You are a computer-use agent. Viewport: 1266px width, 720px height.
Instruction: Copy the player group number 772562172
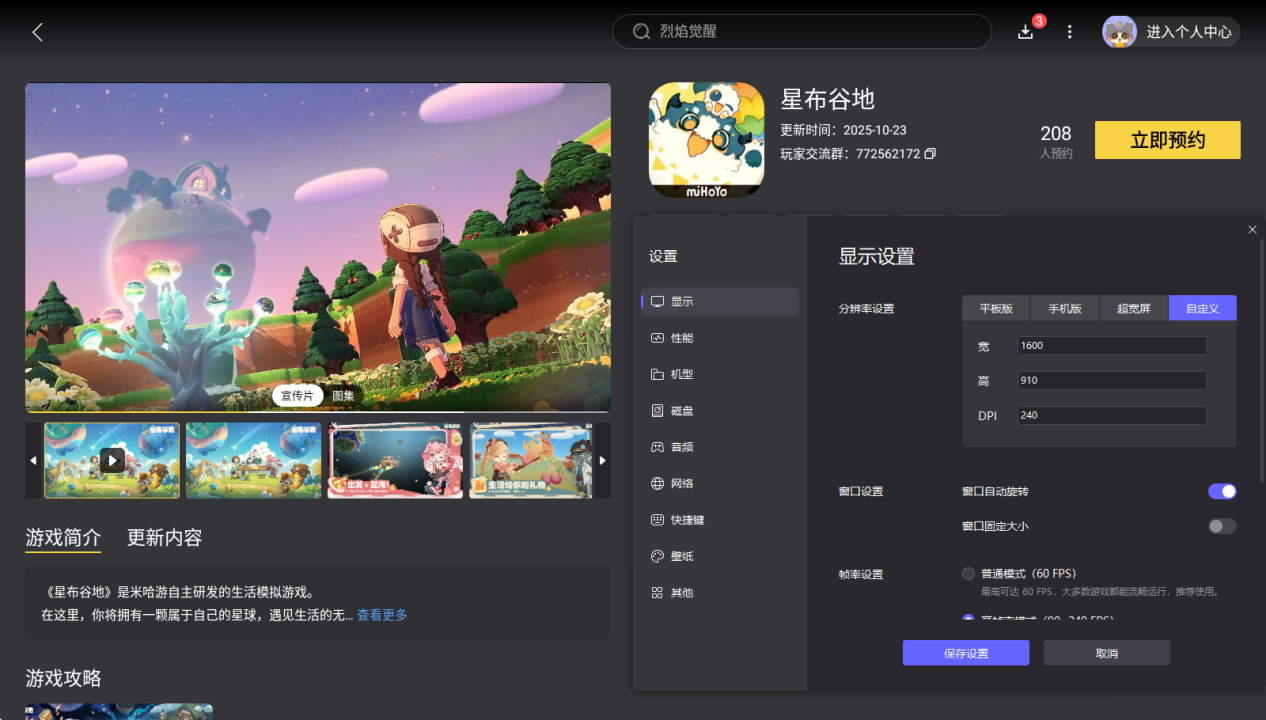930,154
